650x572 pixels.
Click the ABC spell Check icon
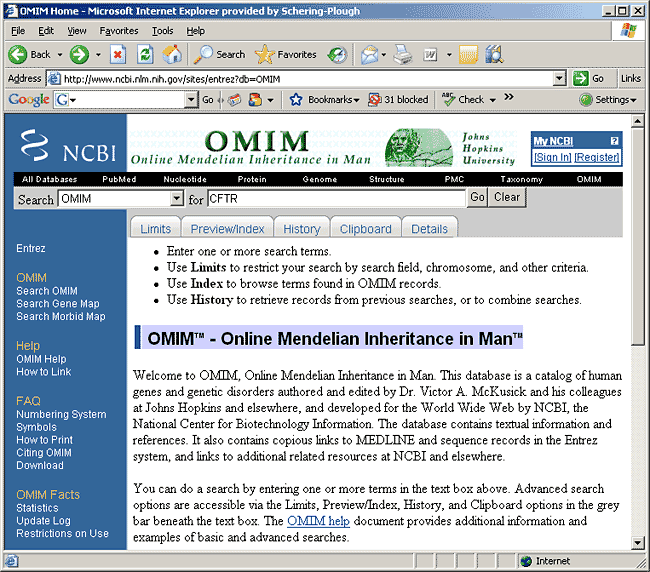449,99
